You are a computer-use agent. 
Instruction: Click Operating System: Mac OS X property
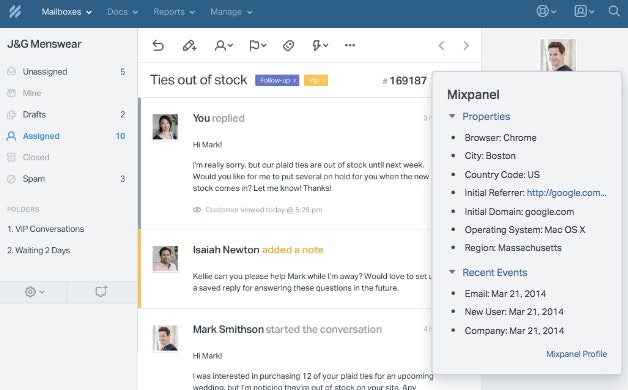tap(525, 230)
